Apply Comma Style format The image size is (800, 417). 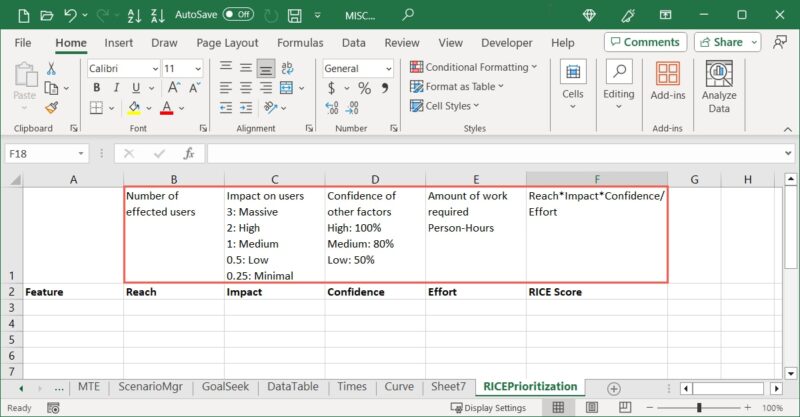(385, 88)
